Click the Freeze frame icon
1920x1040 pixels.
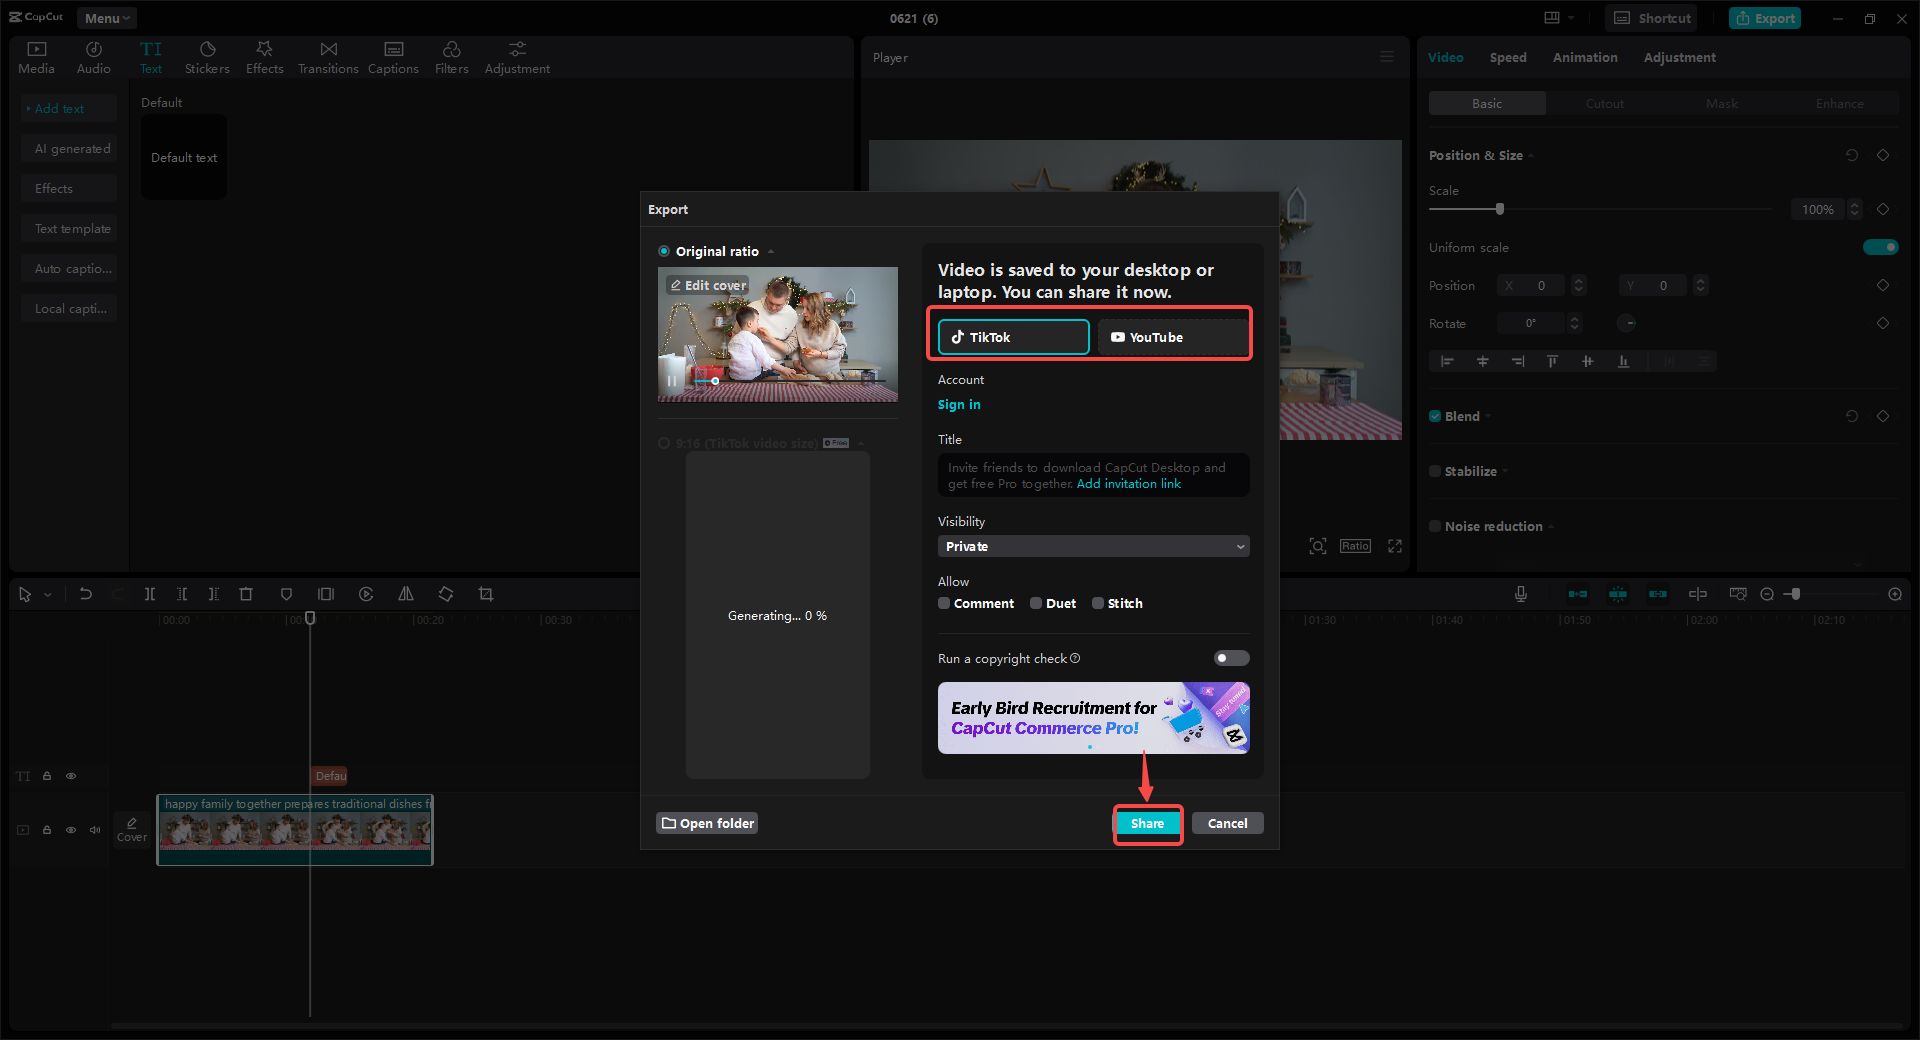pyautogui.click(x=326, y=594)
